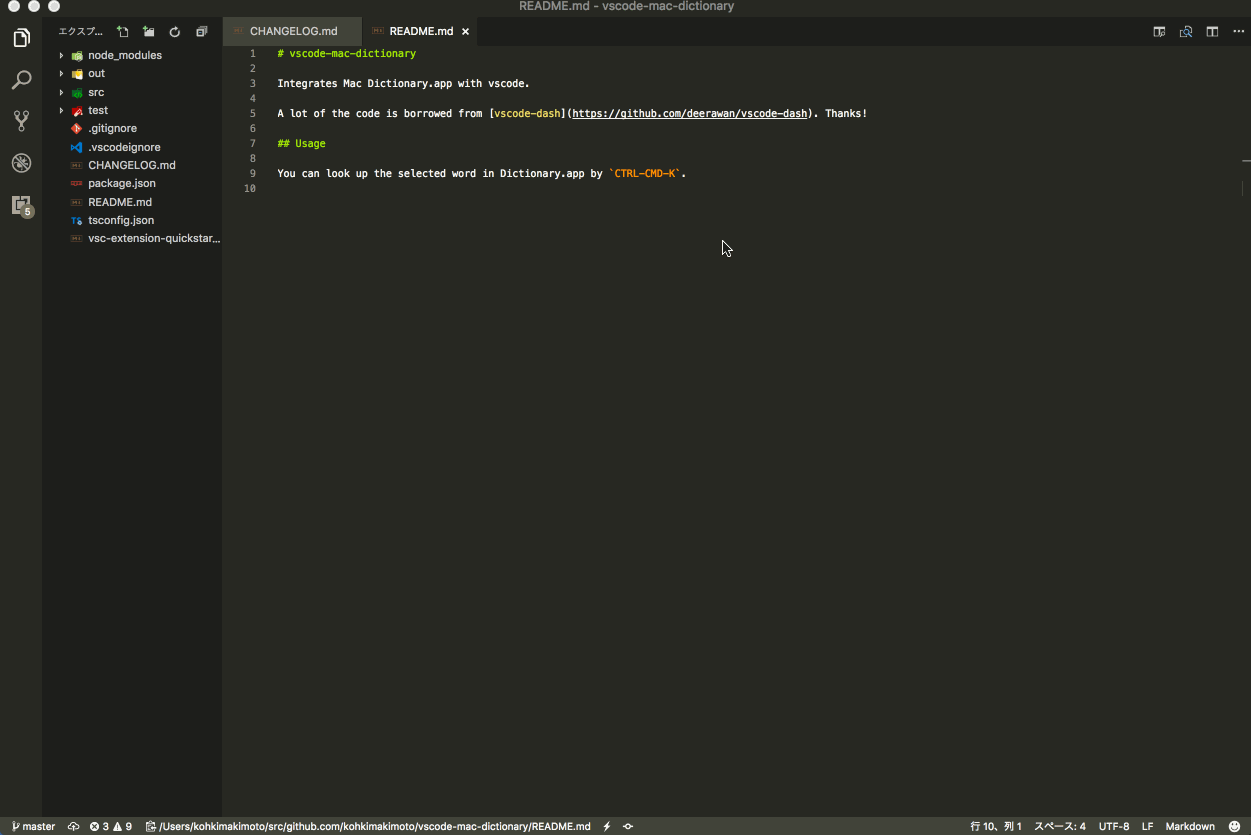Change end of line sequence LF
This screenshot has width=1251, height=835.
click(x=1148, y=826)
